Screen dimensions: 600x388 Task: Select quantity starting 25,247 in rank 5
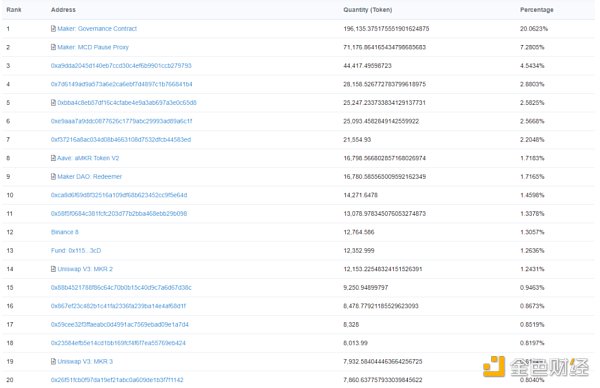(384, 103)
